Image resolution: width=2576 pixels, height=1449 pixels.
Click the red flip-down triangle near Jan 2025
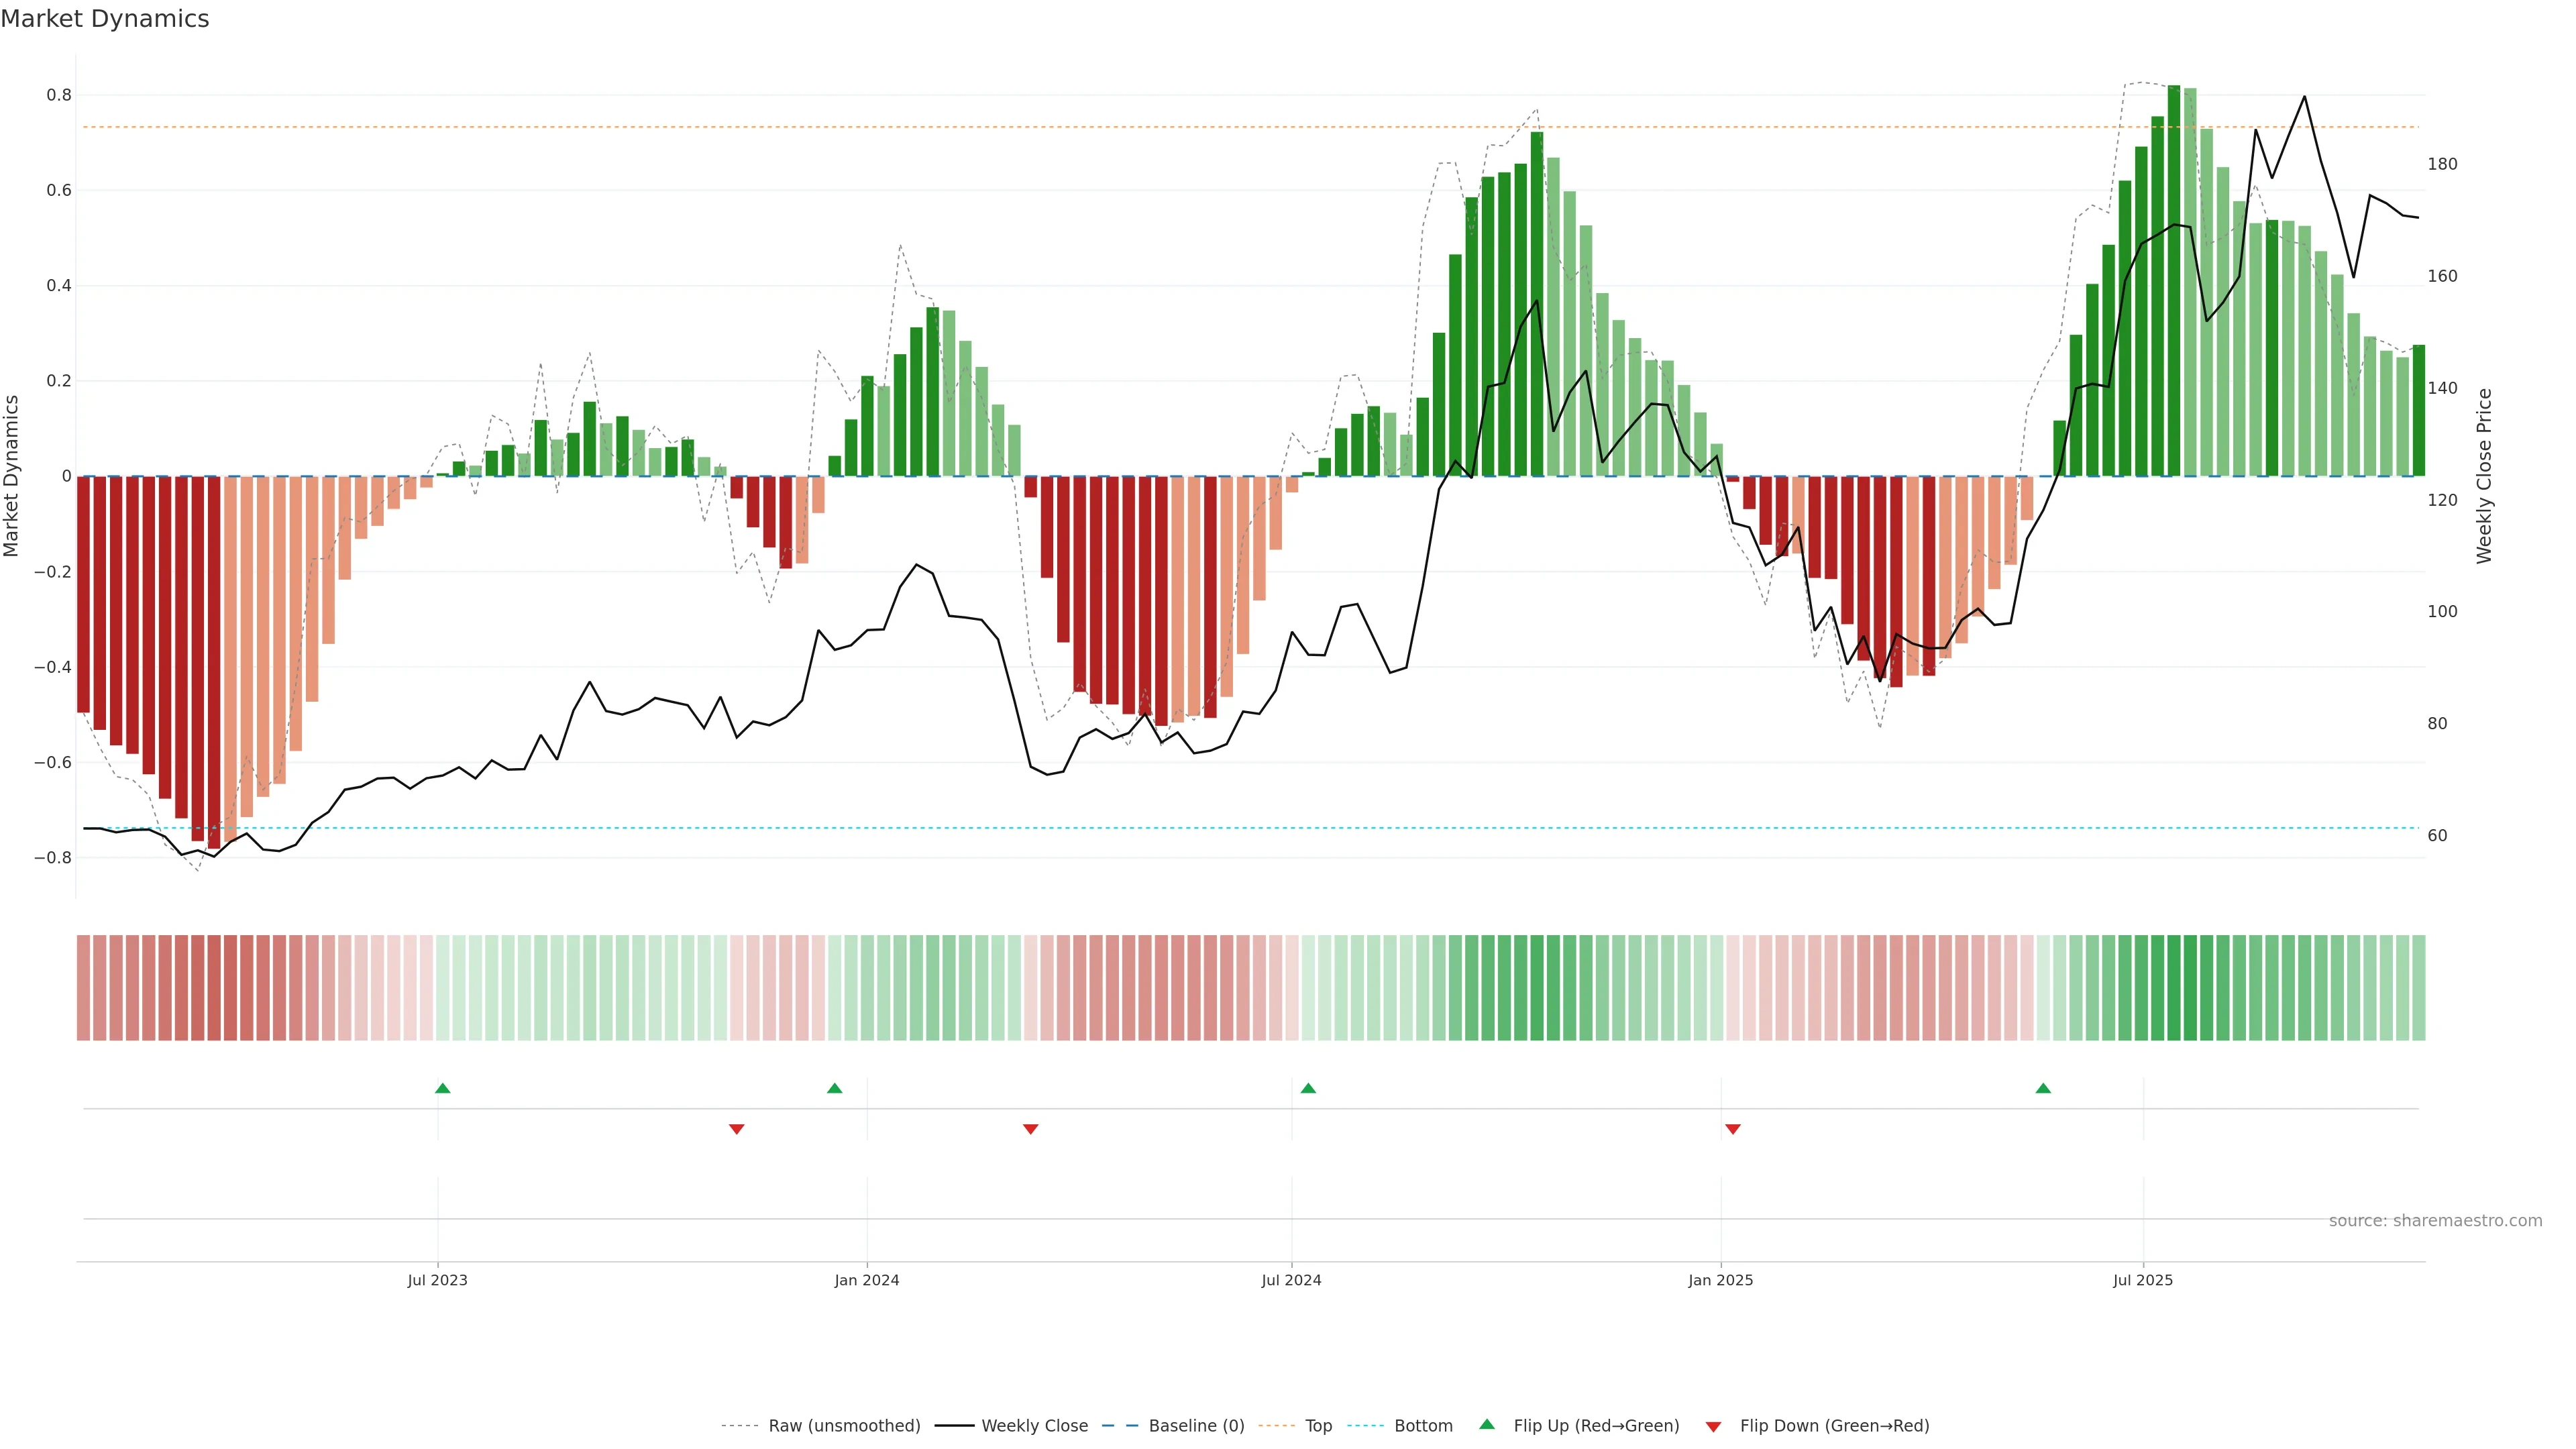point(1733,1129)
